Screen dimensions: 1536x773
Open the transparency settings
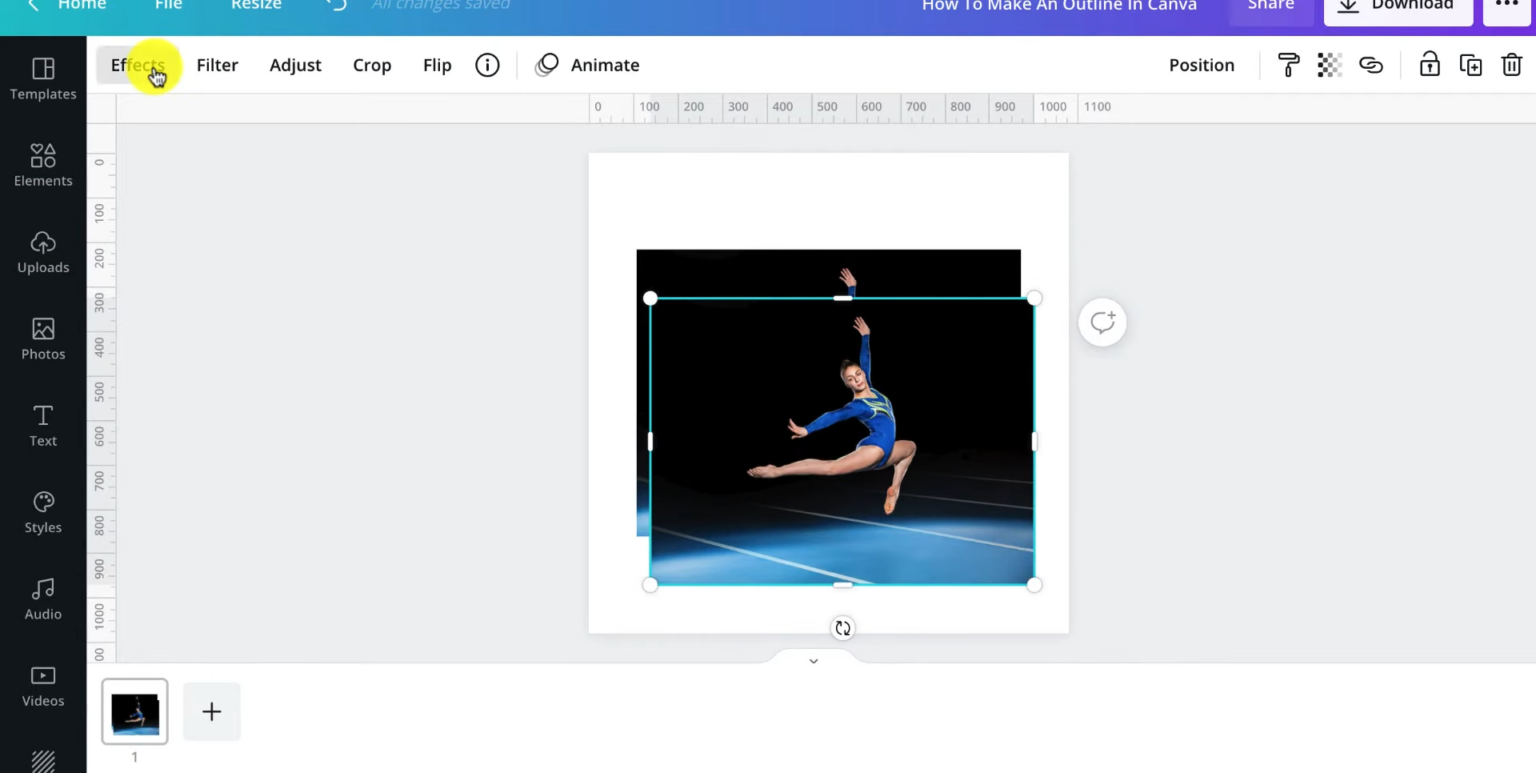tap(1329, 64)
